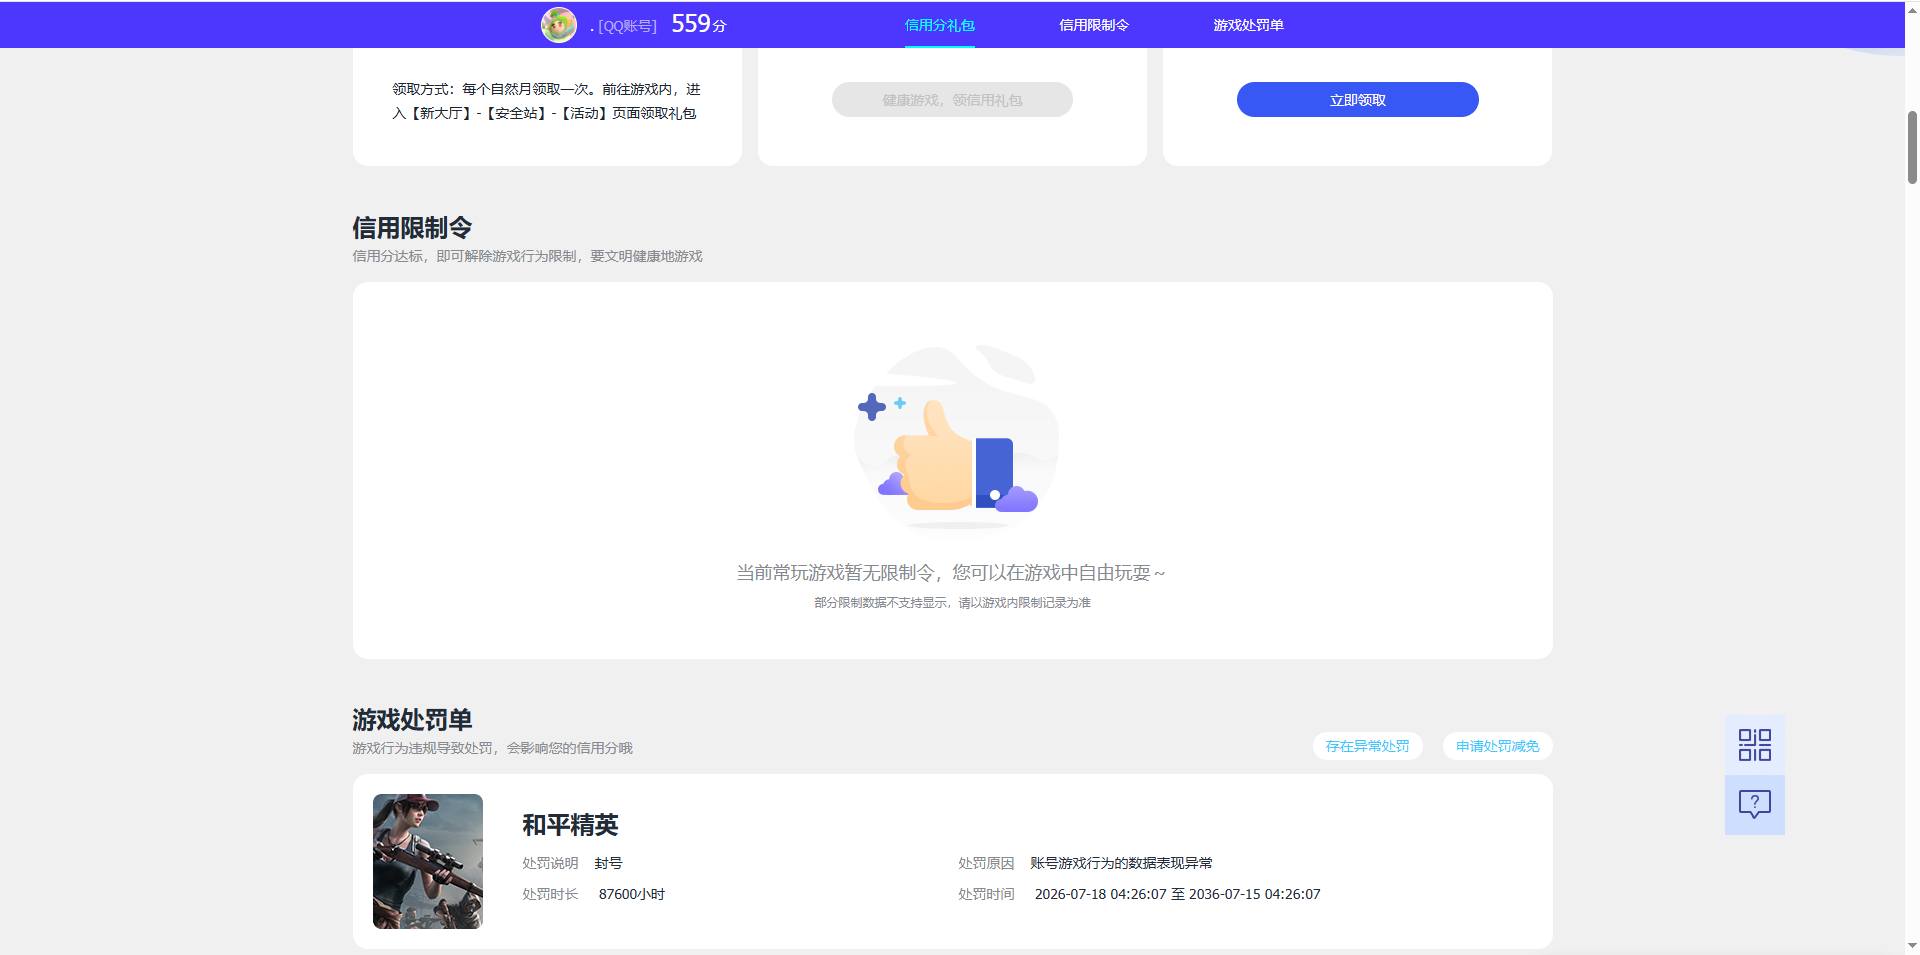Click the user avatar in top bar
This screenshot has height=955, width=1920.
[559, 25]
